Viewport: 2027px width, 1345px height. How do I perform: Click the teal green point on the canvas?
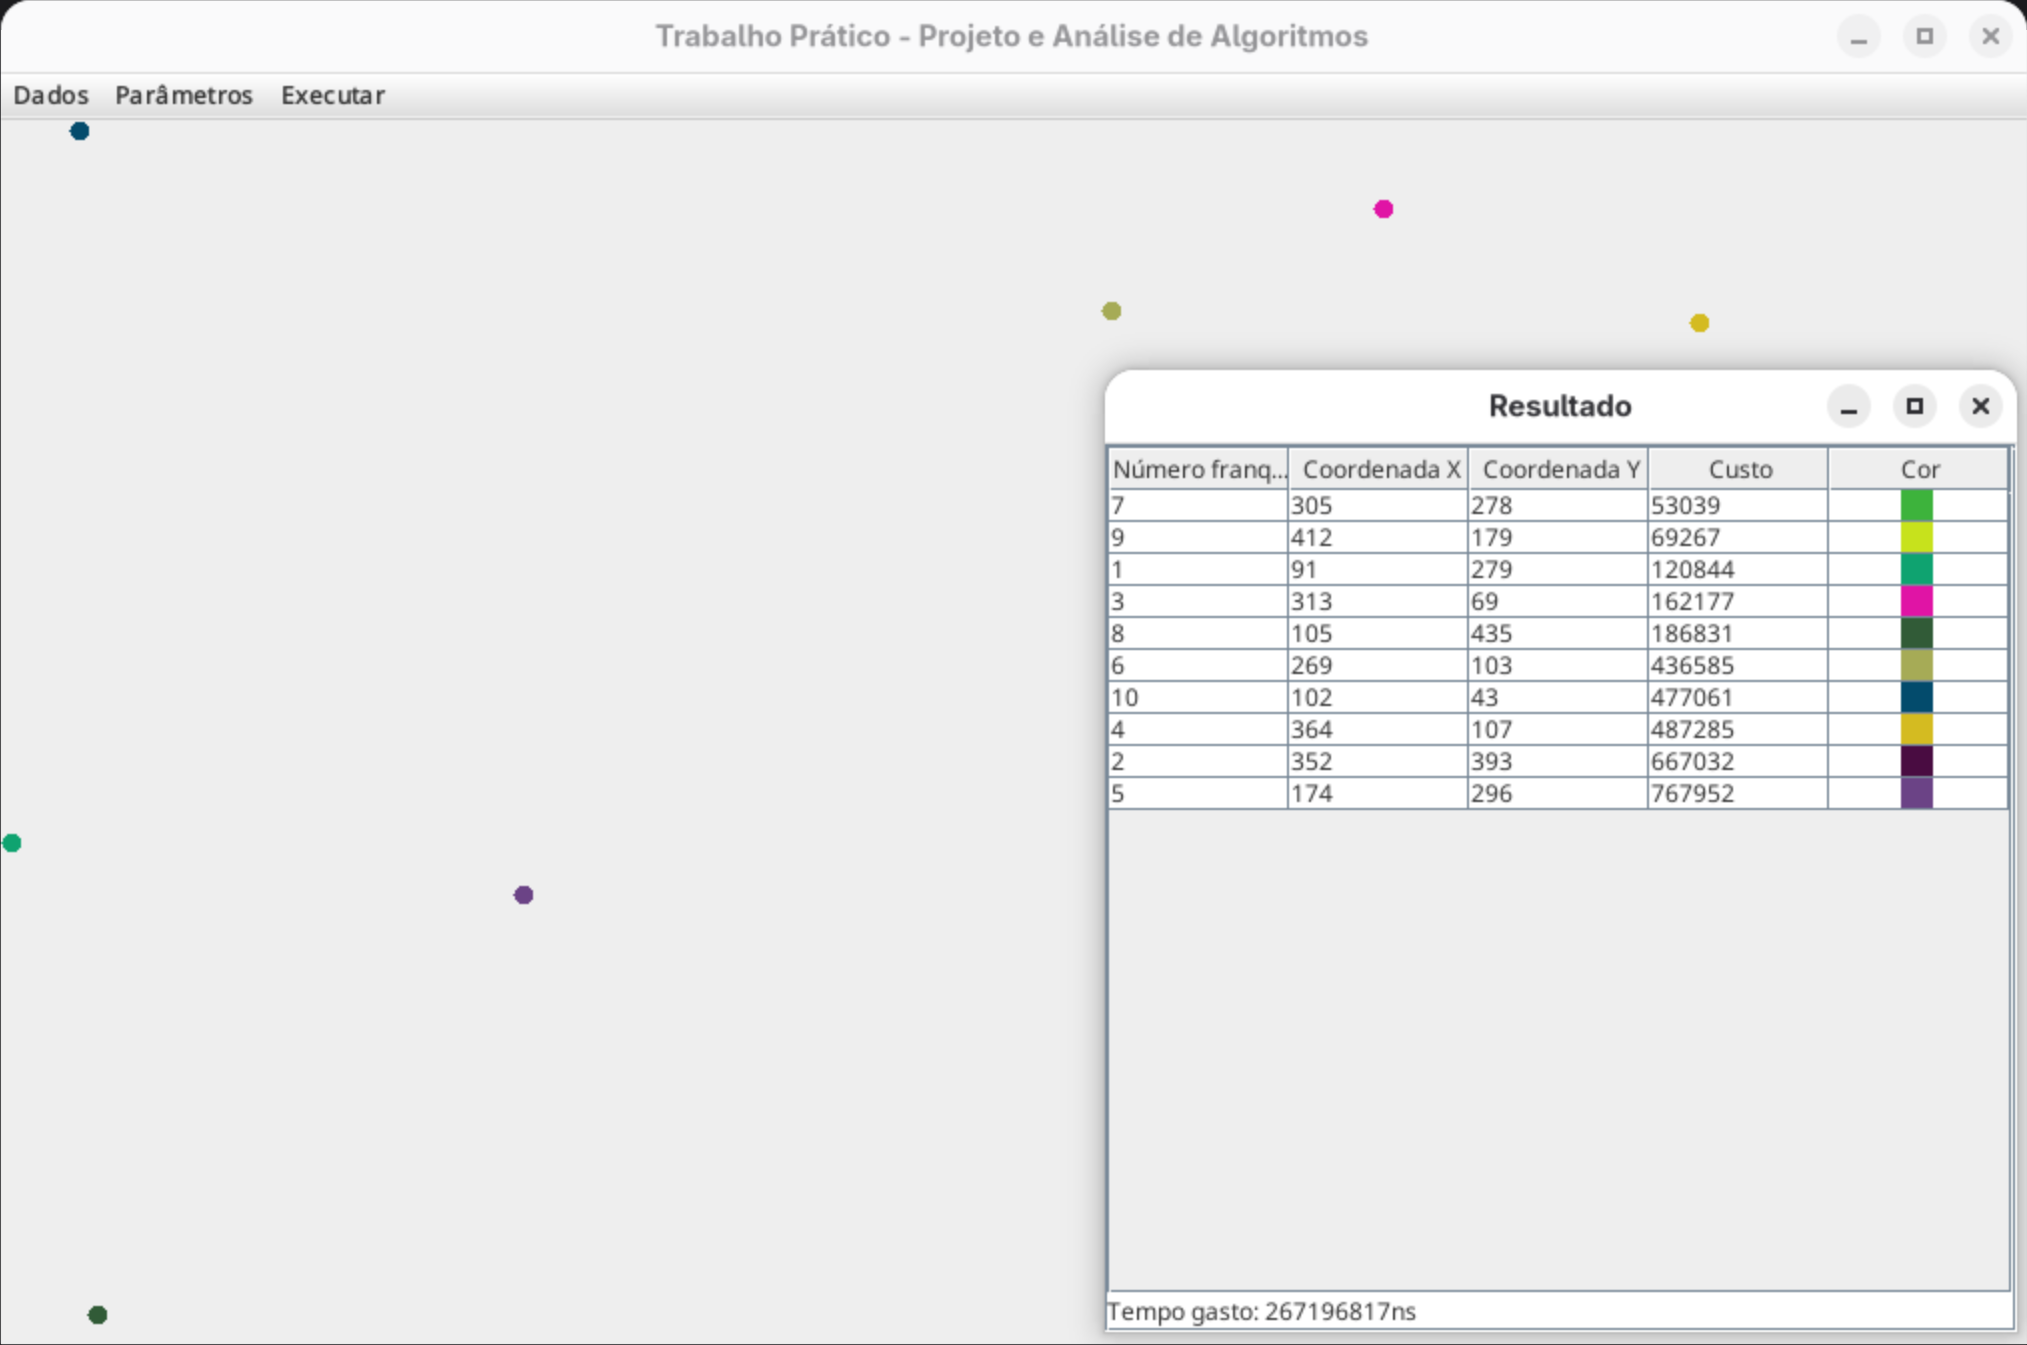12,843
